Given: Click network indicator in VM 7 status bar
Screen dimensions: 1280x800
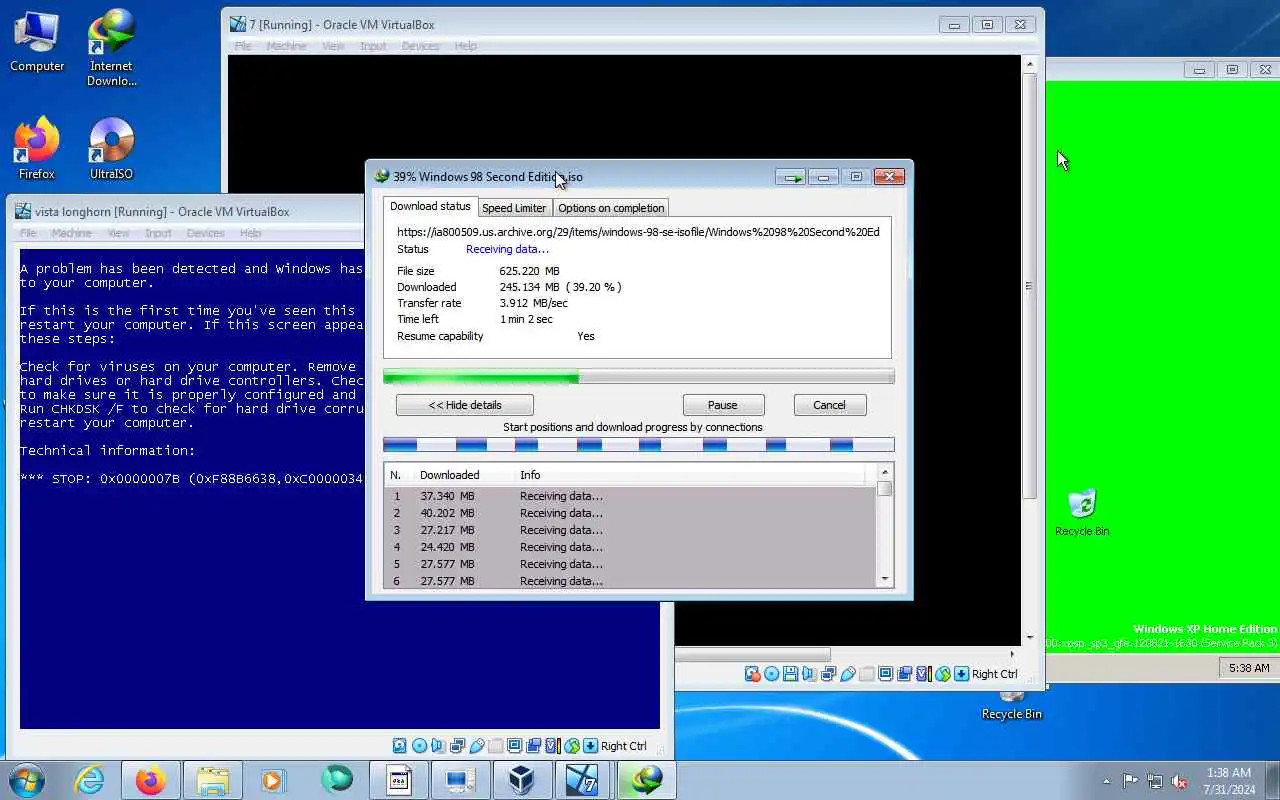Looking at the screenshot, I should click(x=828, y=674).
